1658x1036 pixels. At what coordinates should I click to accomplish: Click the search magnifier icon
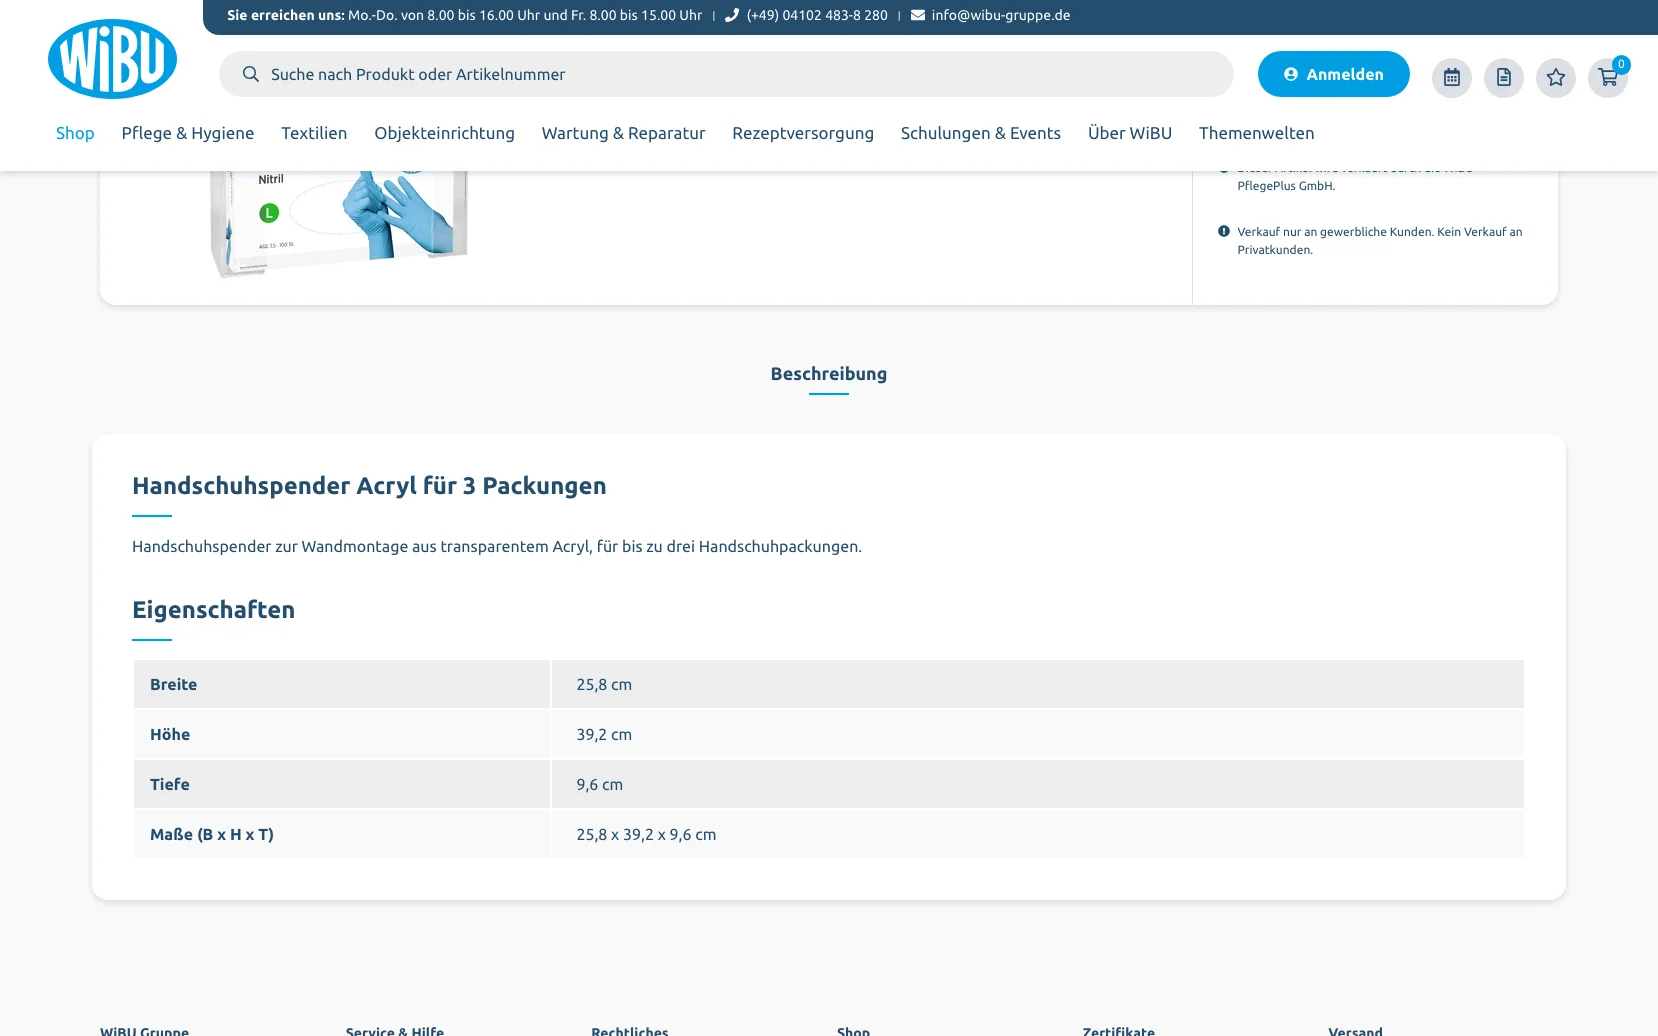(x=251, y=74)
